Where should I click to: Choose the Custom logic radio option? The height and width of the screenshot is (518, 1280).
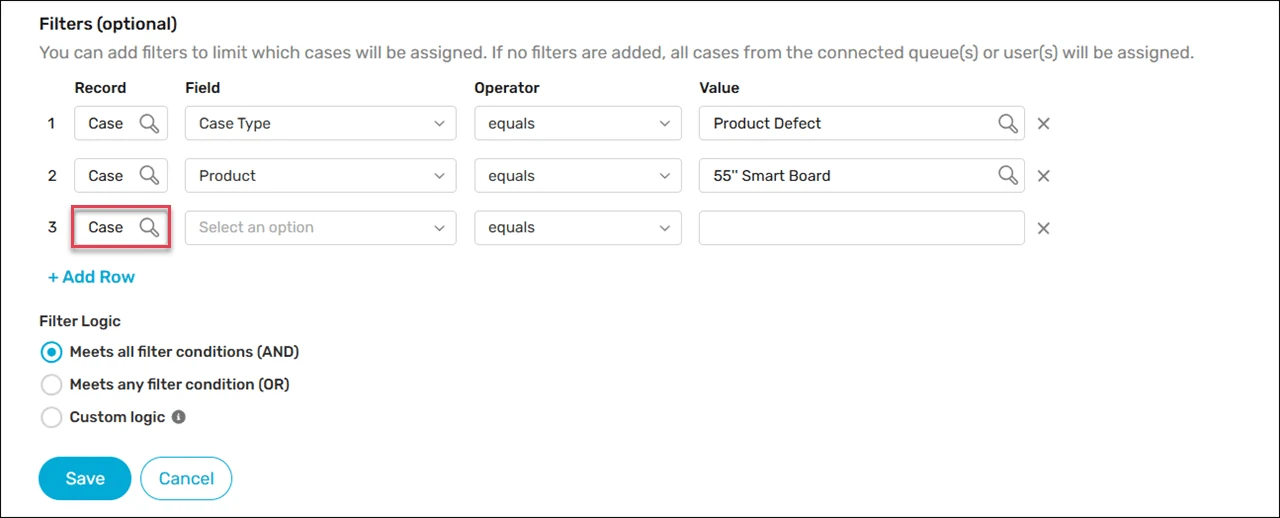[x=51, y=417]
